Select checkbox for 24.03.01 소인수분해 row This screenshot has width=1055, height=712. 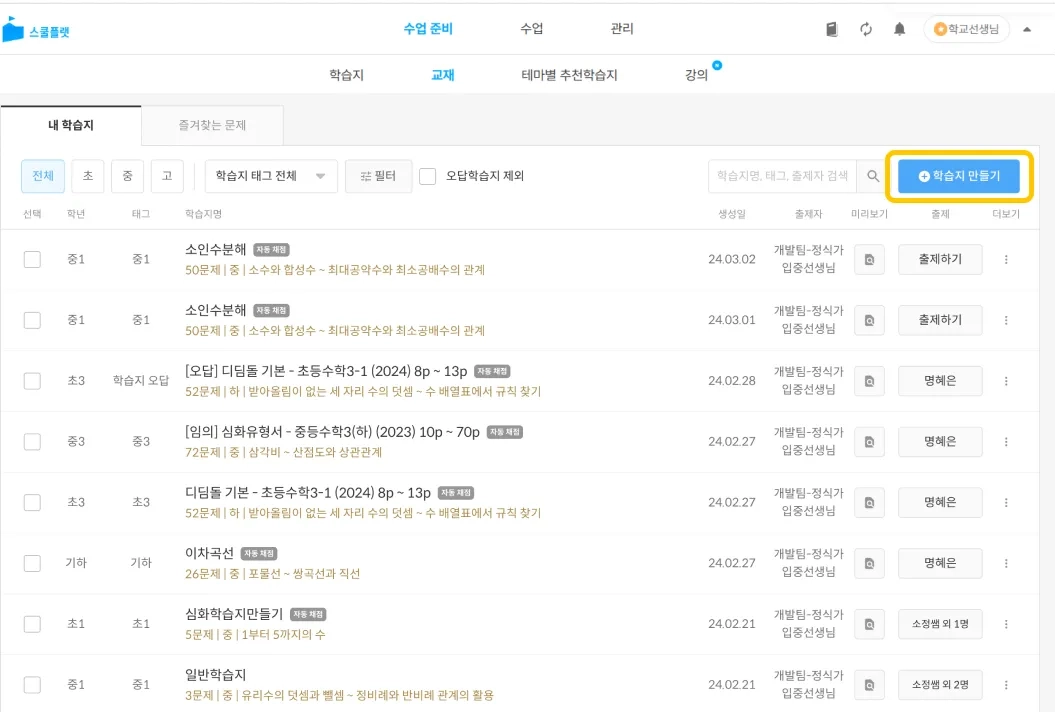(x=32, y=320)
